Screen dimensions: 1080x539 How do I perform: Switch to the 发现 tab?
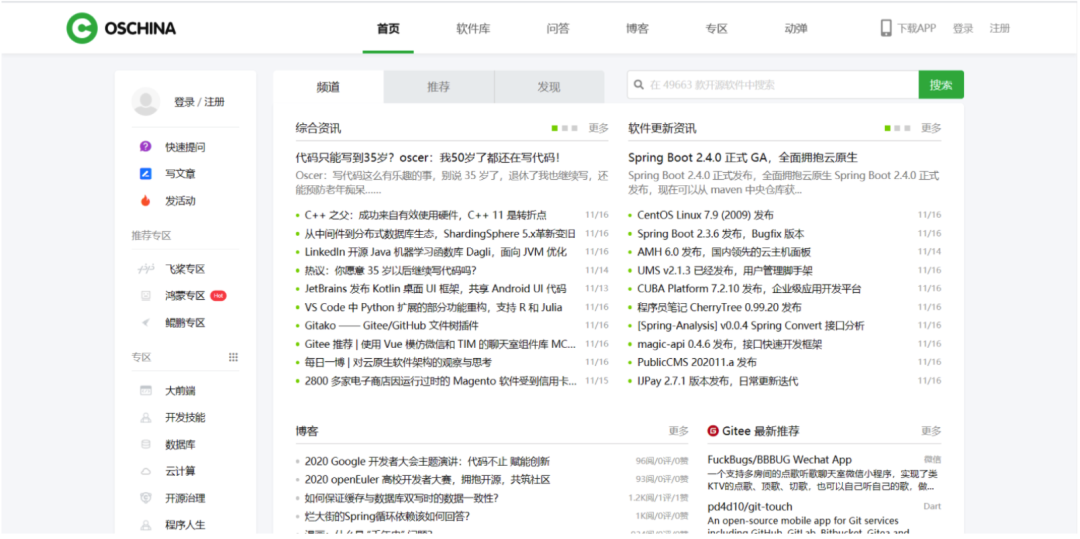(549, 87)
